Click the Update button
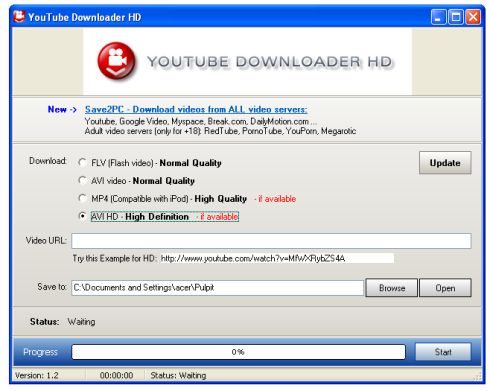 [x=445, y=163]
